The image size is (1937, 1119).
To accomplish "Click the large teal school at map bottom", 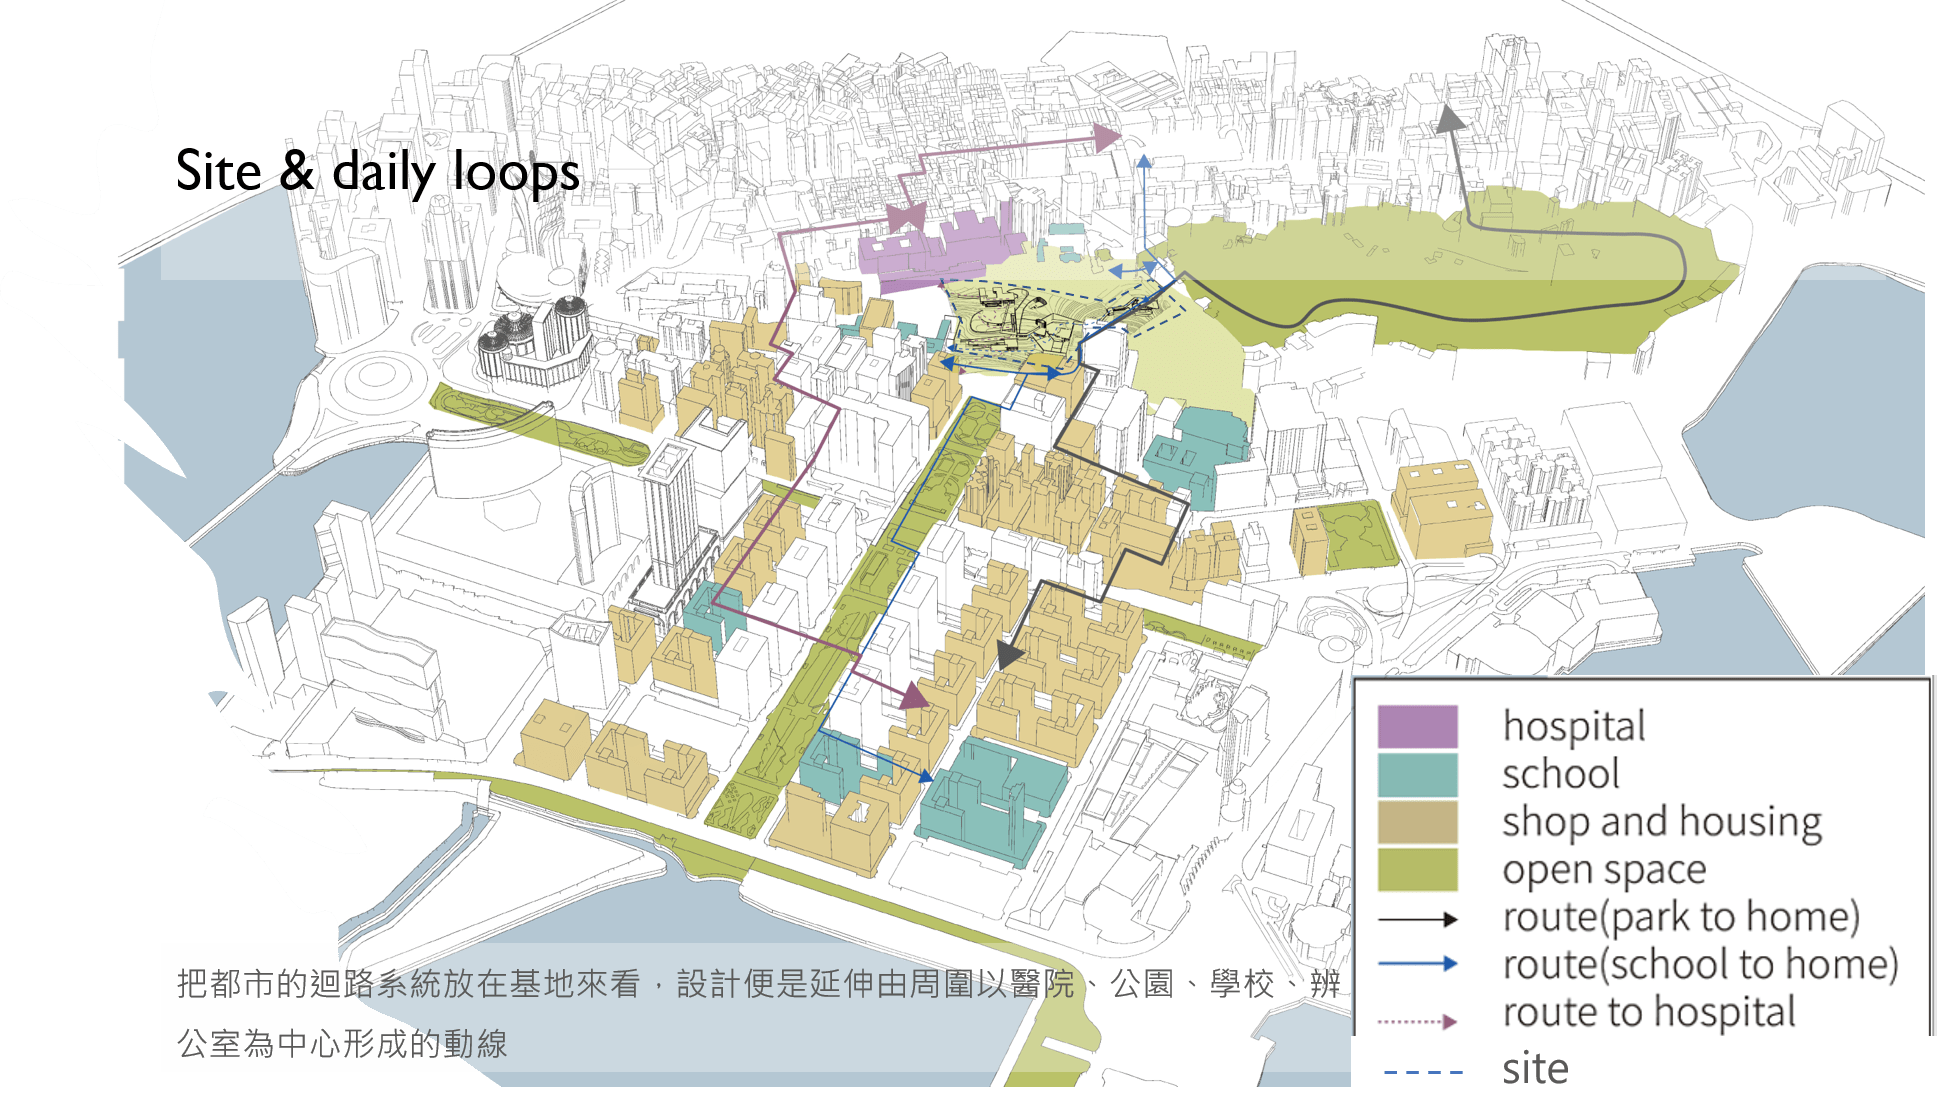I will point(993,802).
